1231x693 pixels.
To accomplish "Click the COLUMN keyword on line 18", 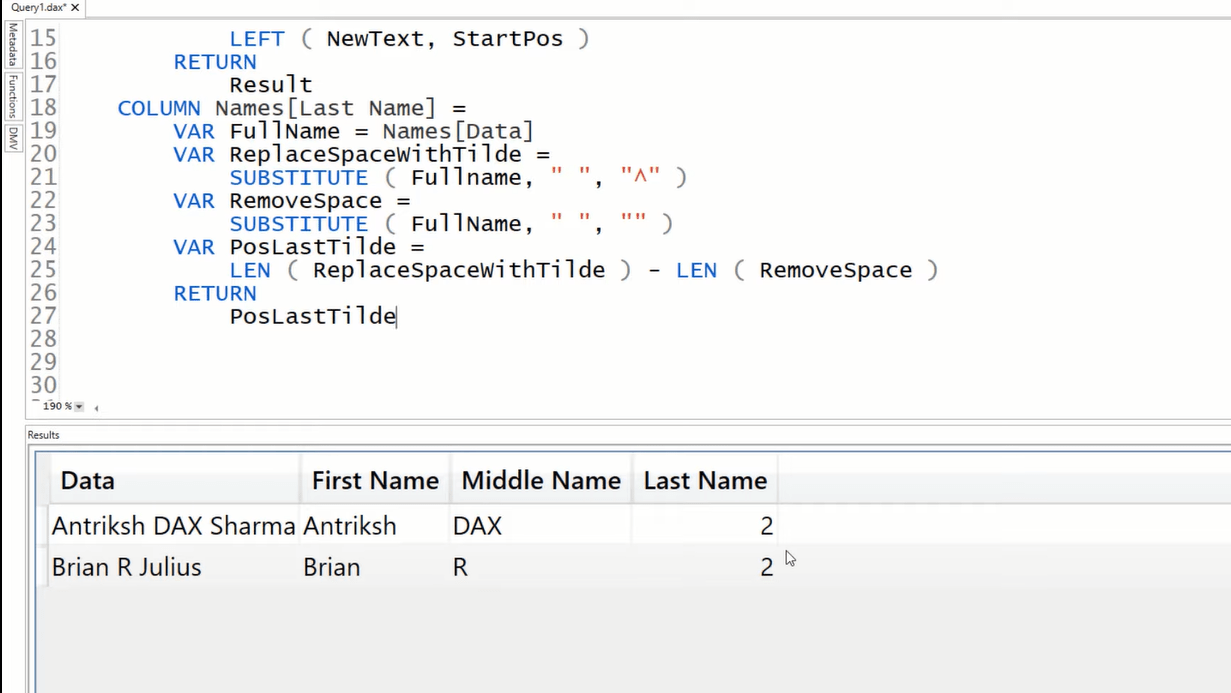I will tap(160, 108).
